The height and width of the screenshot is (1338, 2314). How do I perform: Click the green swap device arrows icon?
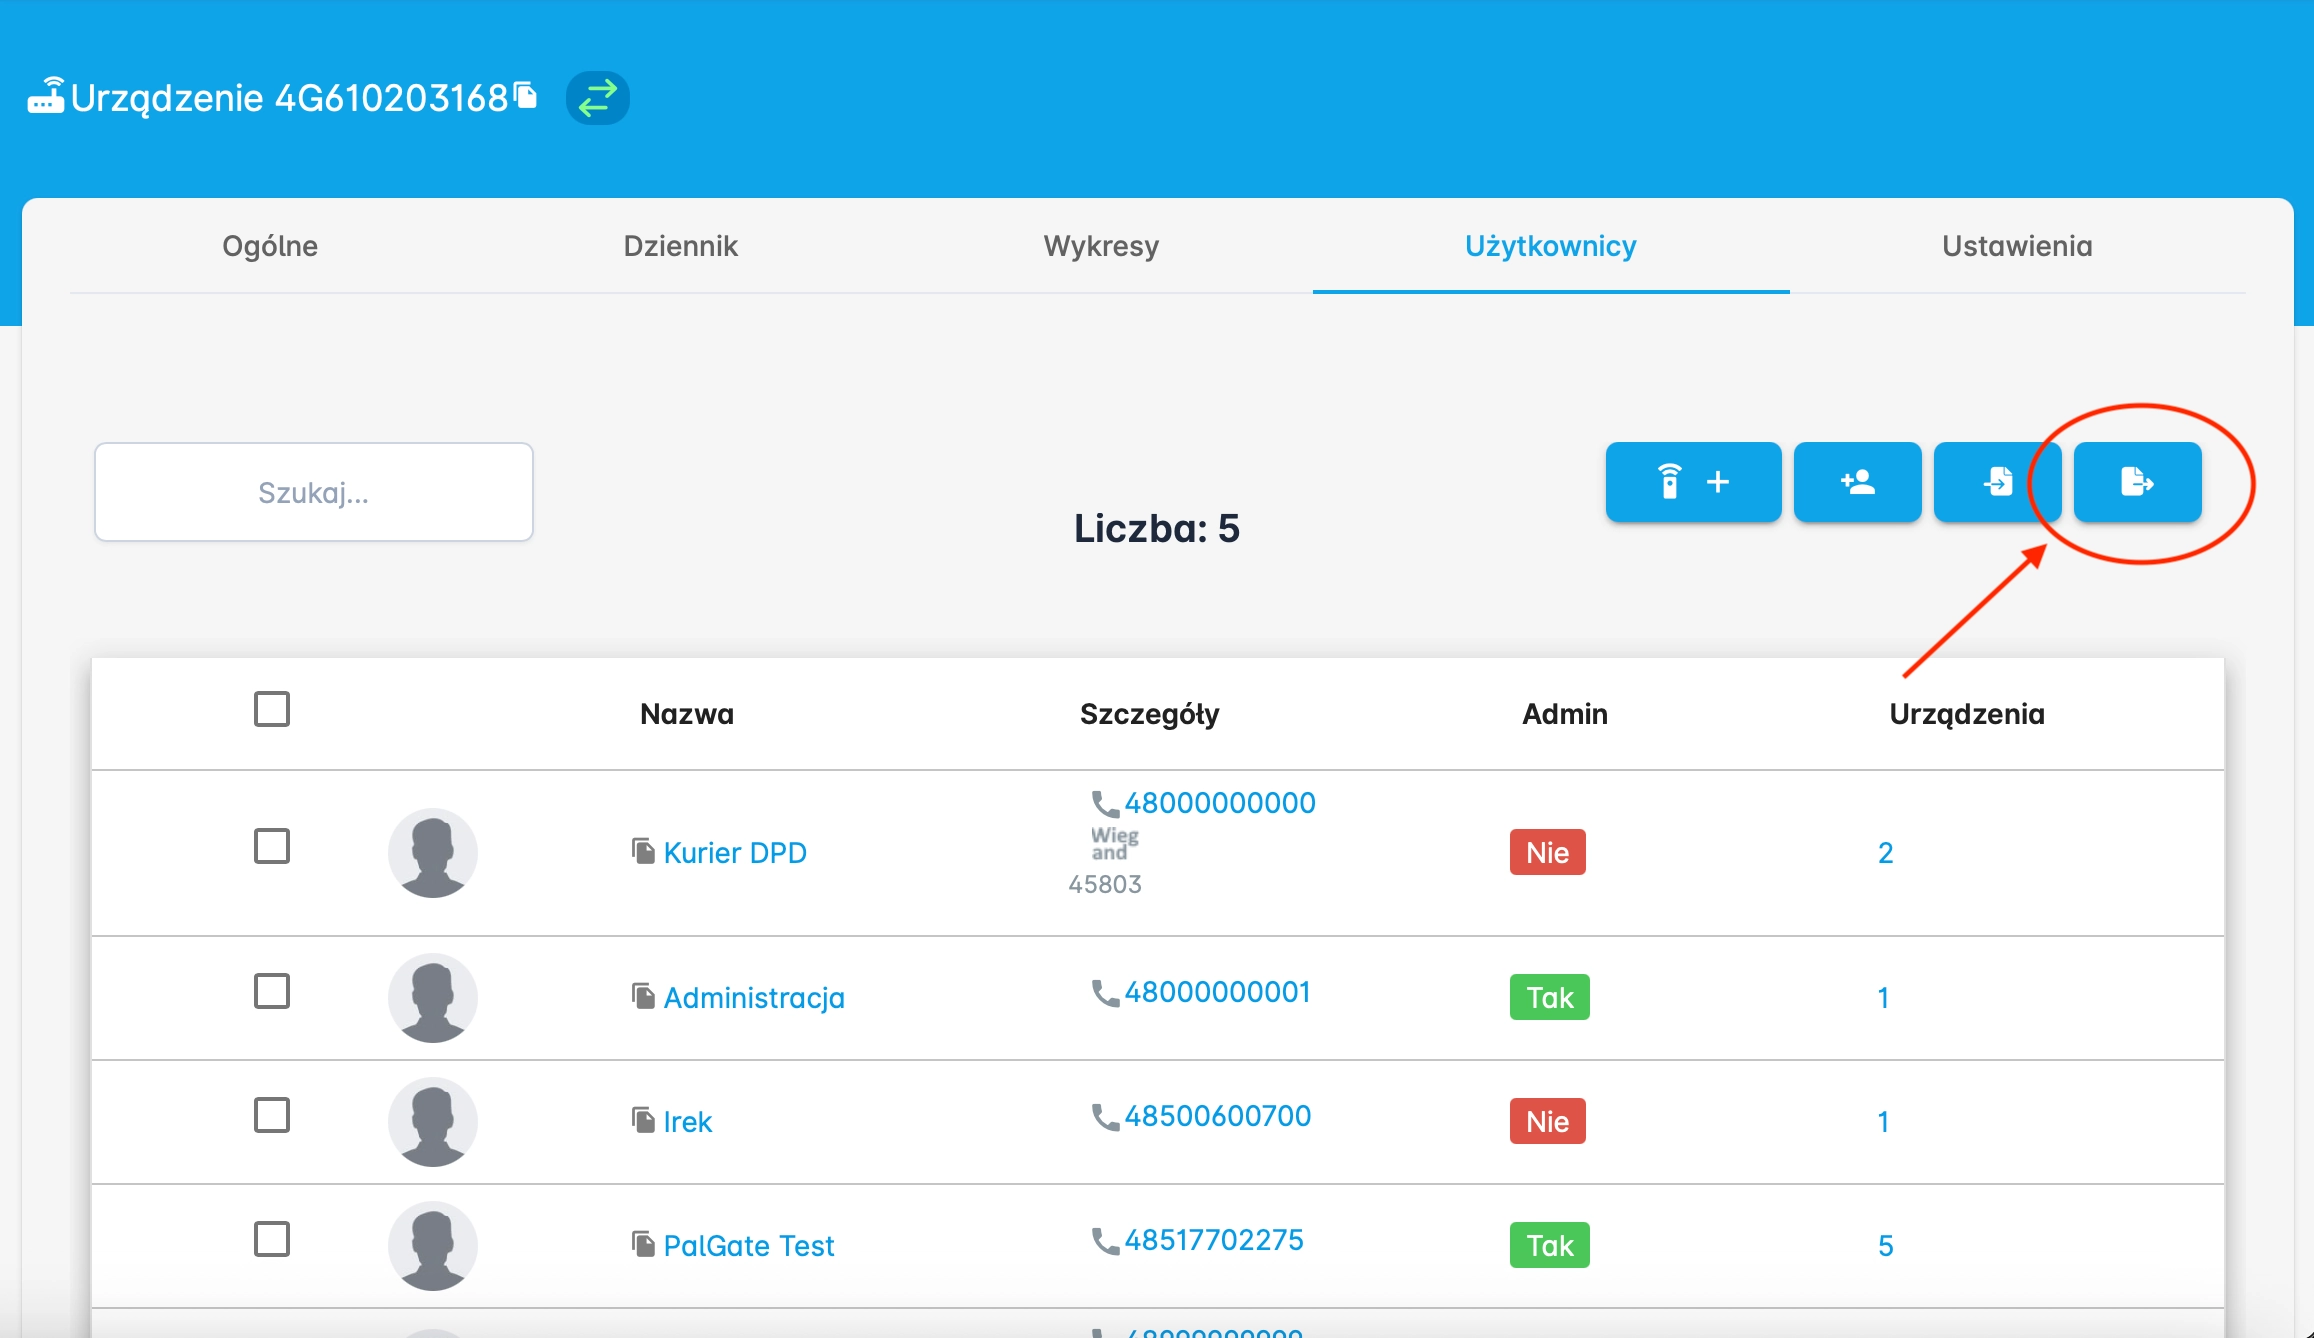point(597,98)
